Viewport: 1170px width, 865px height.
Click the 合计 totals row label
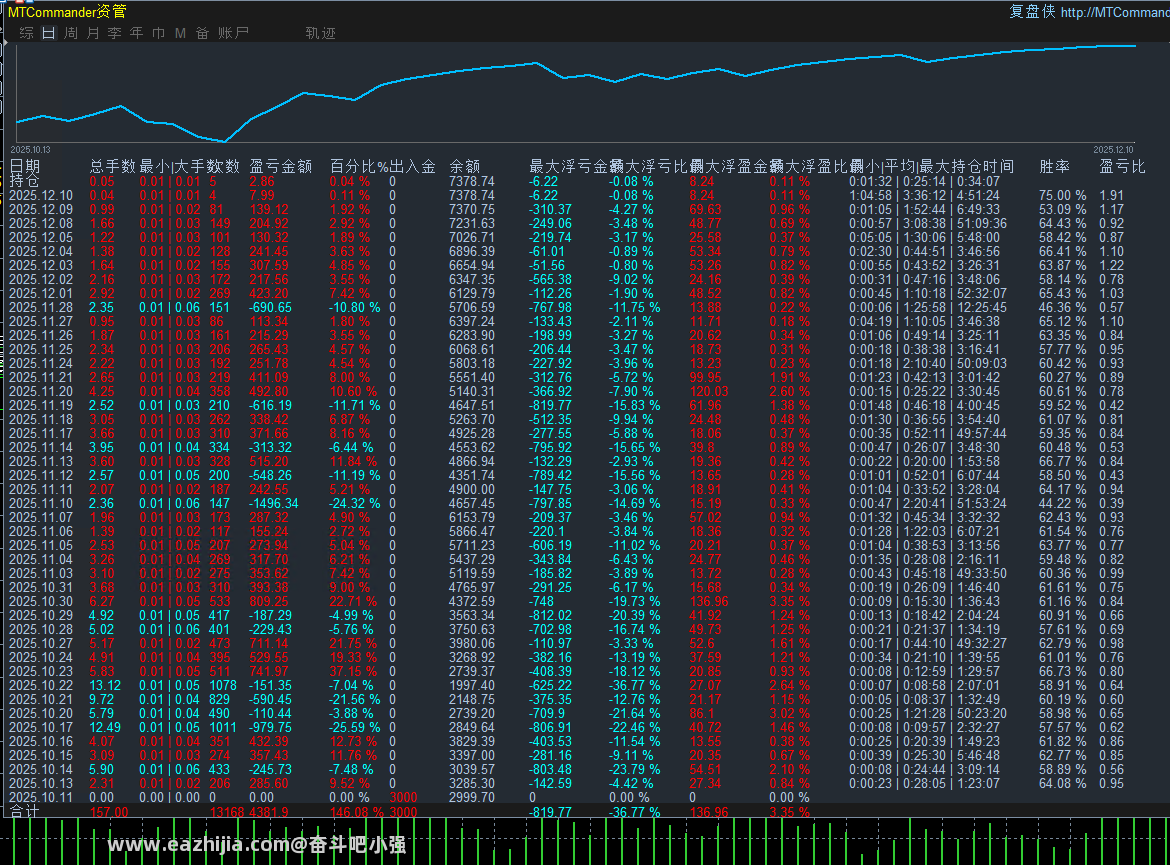[24, 812]
